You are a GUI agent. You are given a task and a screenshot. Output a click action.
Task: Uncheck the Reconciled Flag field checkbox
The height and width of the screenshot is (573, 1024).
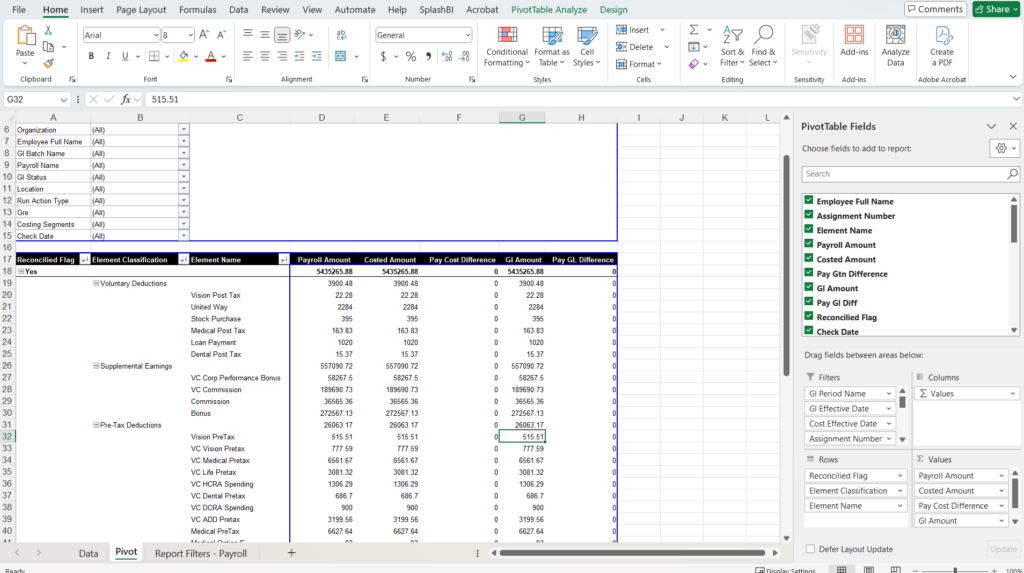click(808, 317)
